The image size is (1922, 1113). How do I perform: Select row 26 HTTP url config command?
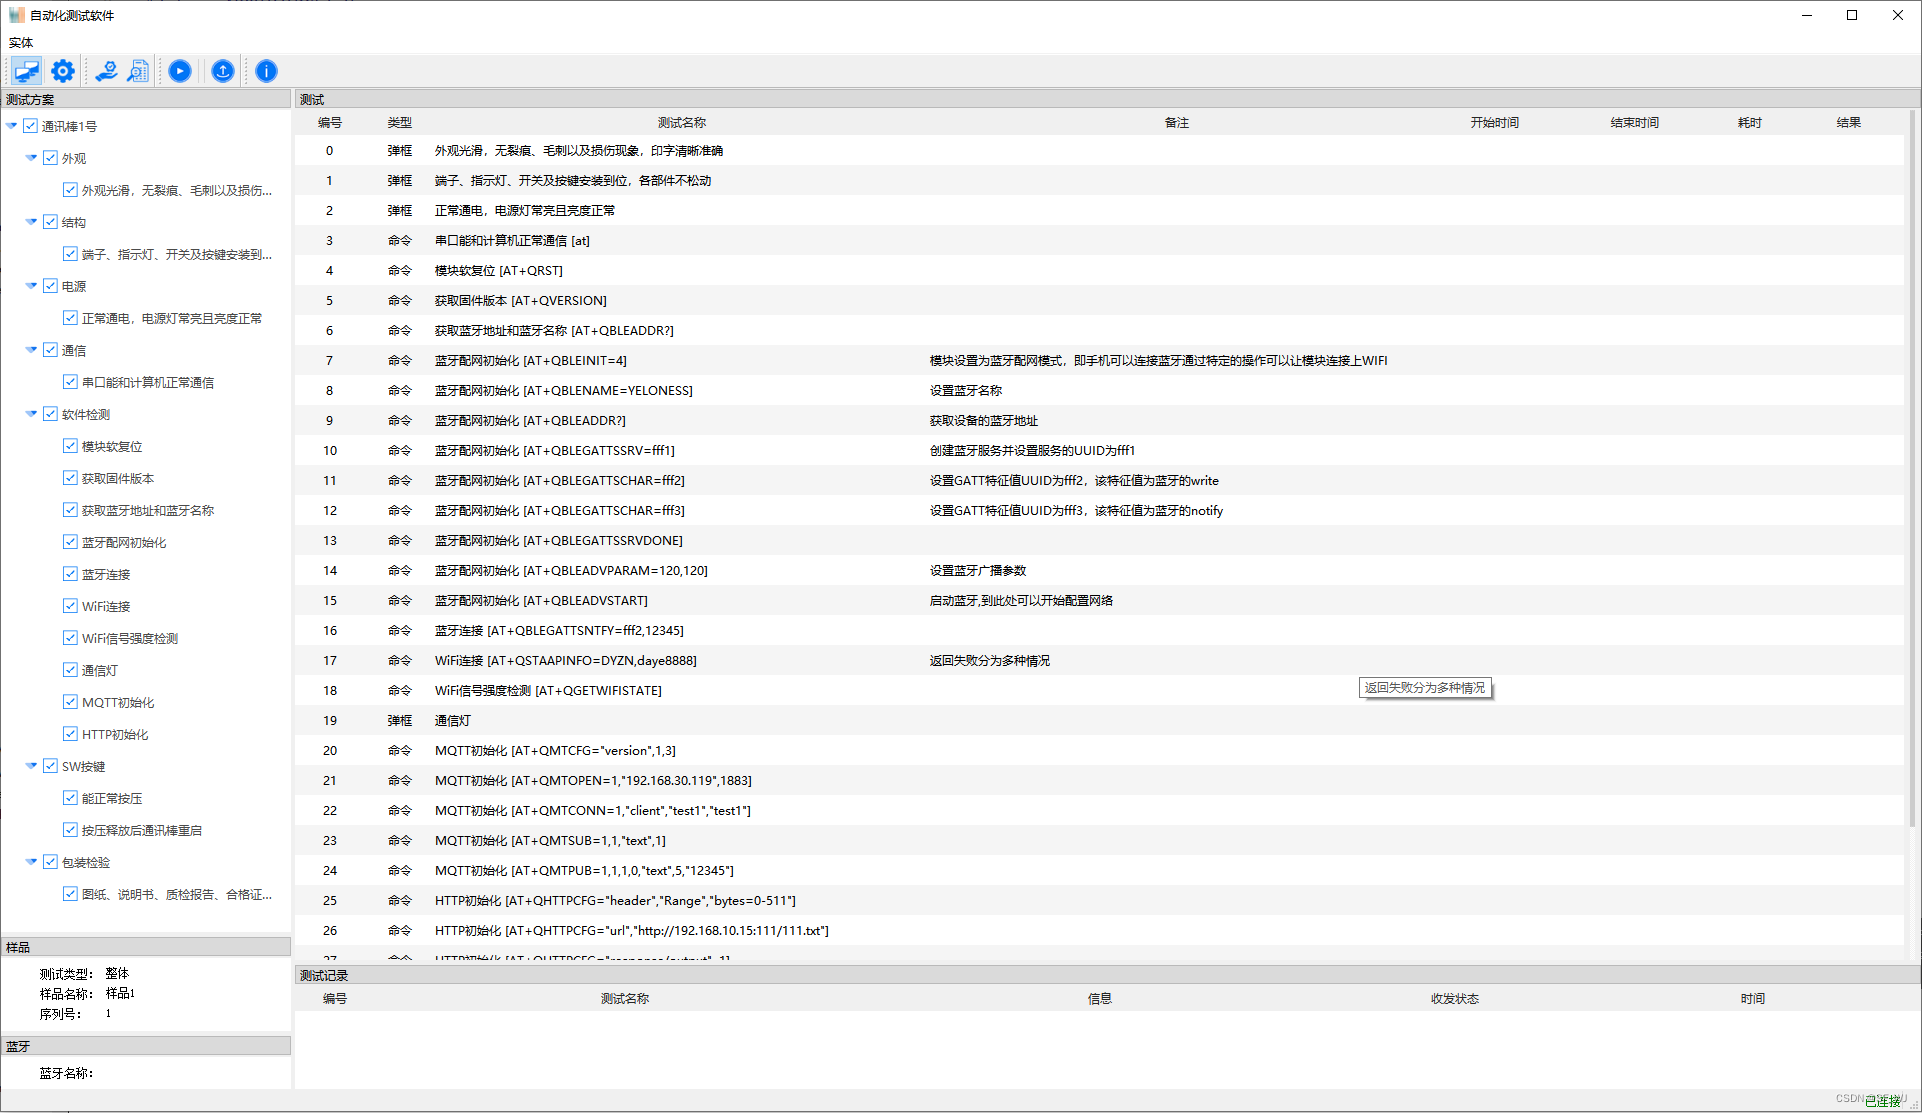pyautogui.click(x=1100, y=930)
